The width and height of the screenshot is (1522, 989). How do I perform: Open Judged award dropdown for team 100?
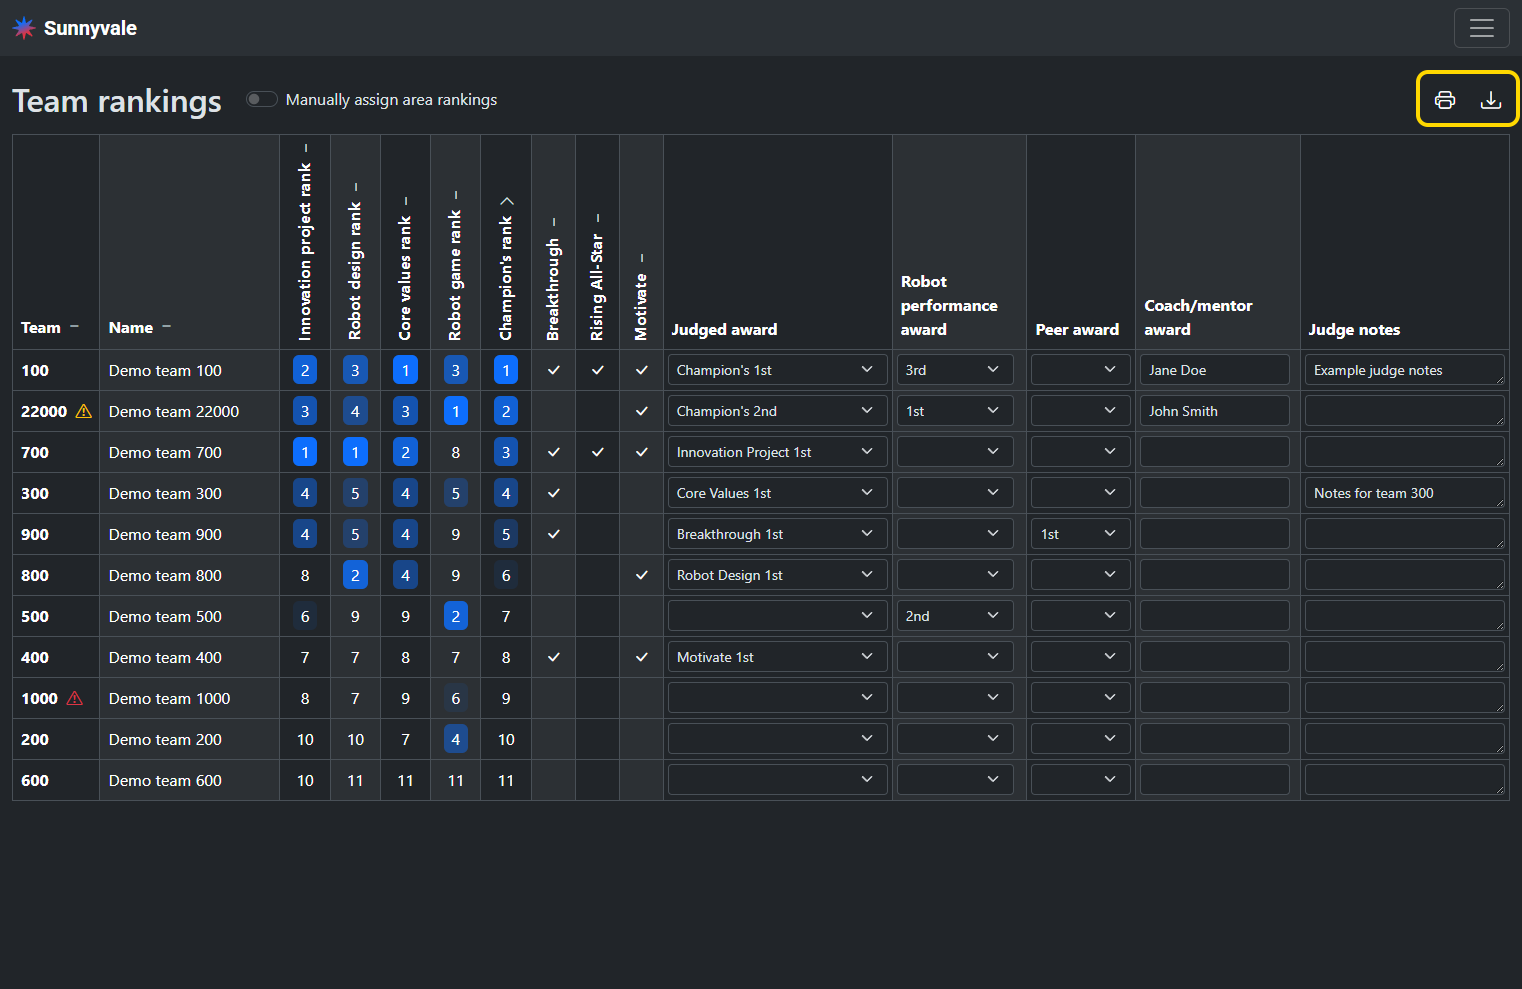point(776,370)
